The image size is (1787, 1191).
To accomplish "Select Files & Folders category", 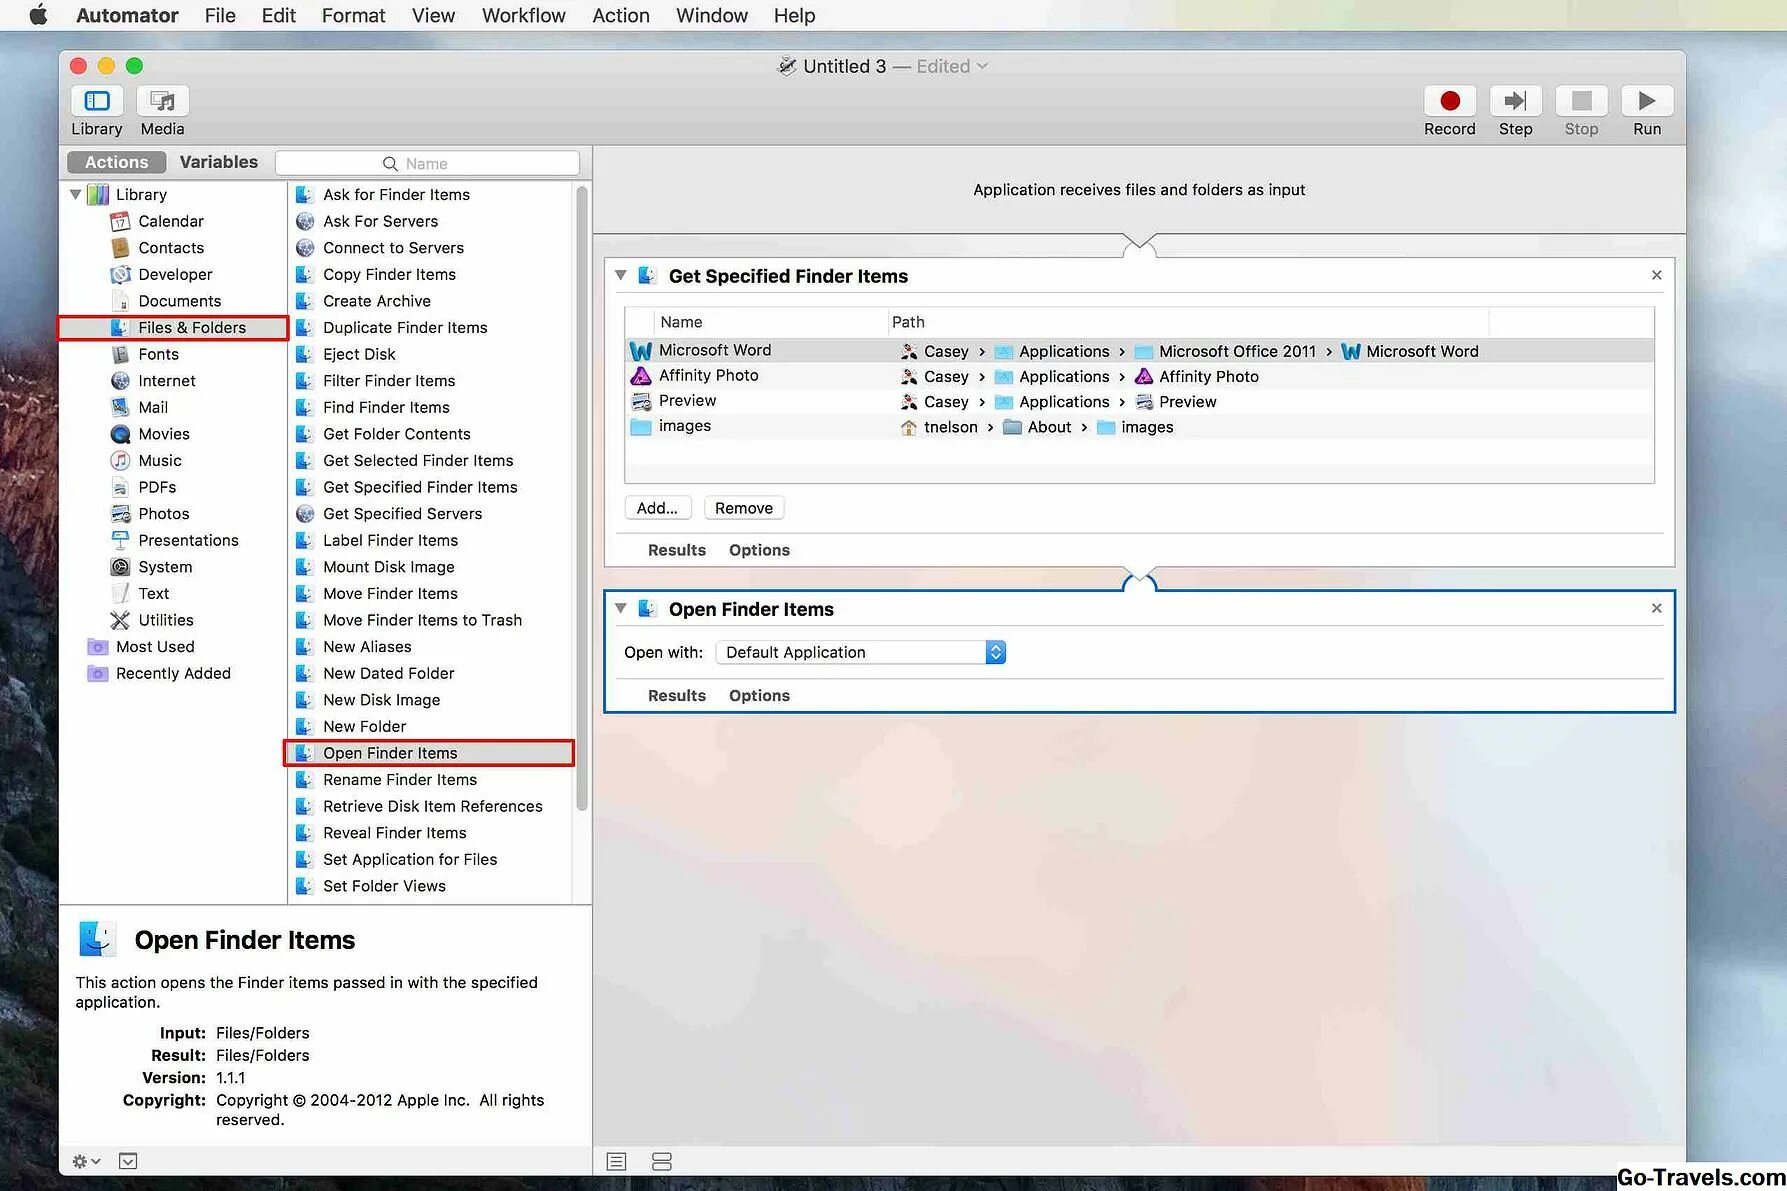I will pyautogui.click(x=173, y=328).
